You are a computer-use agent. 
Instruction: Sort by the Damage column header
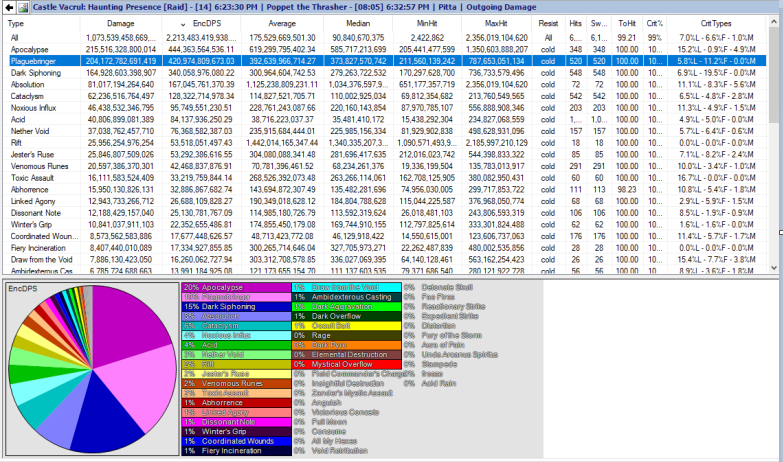[x=121, y=23]
